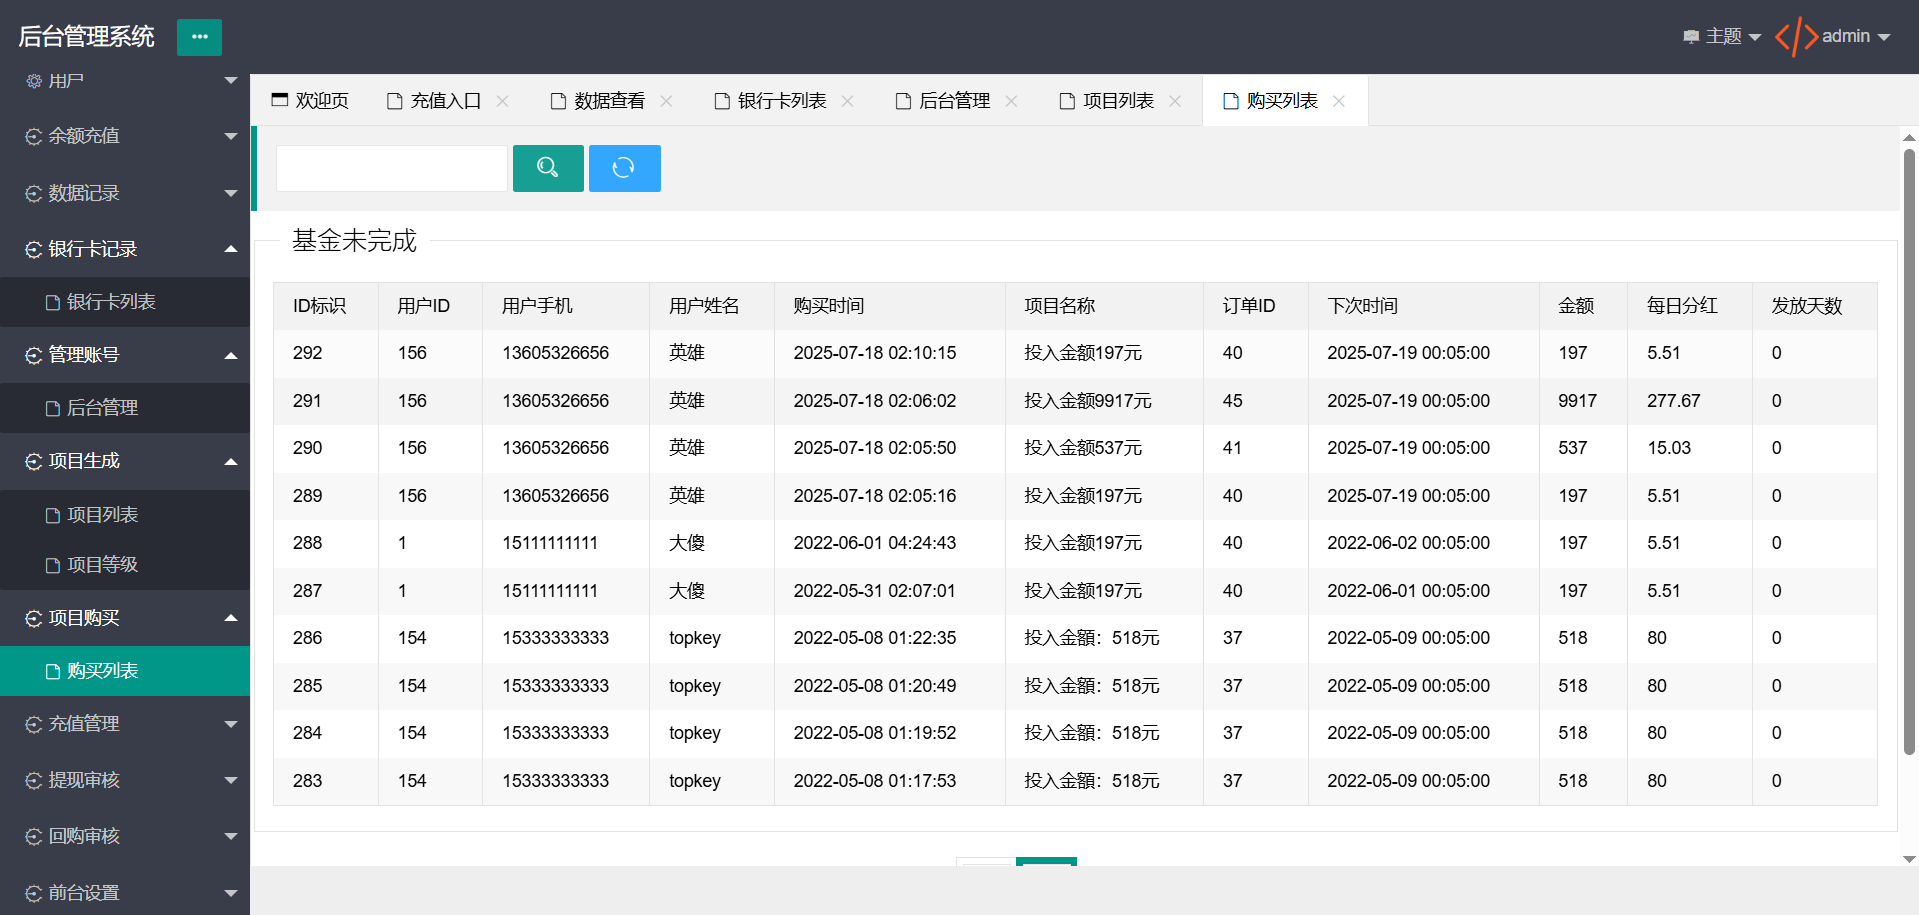Screen dimensions: 1919x915
Task: Expand the 前台设置 menu arrow
Action: click(231, 893)
